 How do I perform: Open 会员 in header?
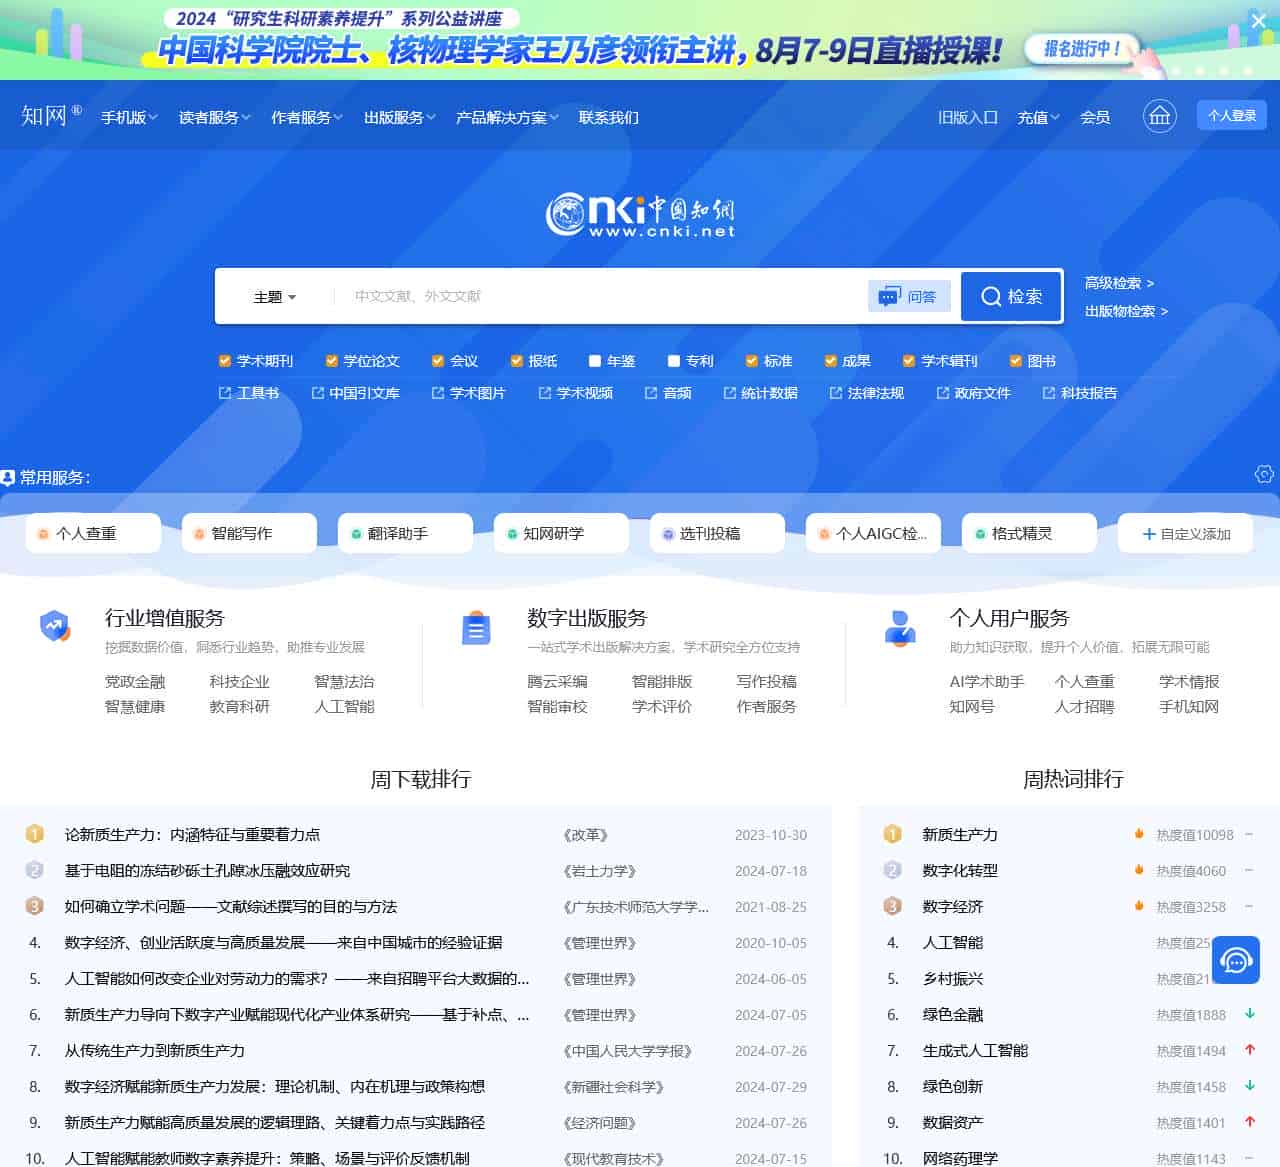[1095, 117]
